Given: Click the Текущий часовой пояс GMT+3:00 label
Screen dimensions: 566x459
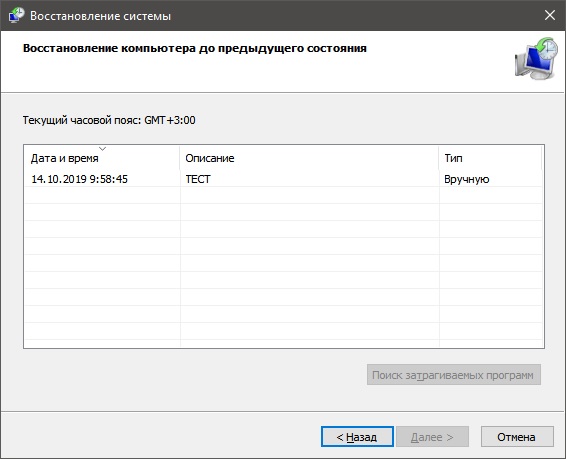Looking at the screenshot, I should tap(109, 120).
